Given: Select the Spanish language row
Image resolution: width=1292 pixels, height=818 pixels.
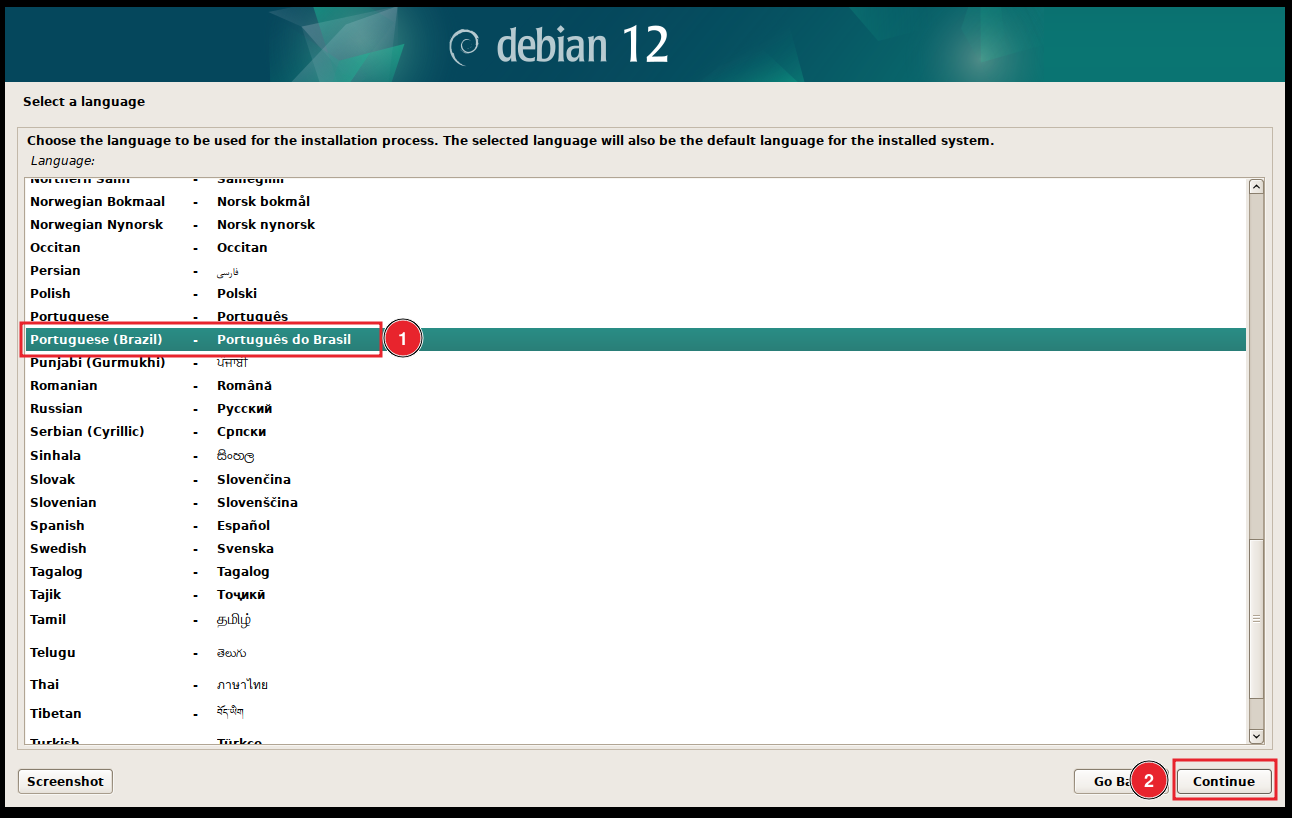Looking at the screenshot, I should (636, 525).
